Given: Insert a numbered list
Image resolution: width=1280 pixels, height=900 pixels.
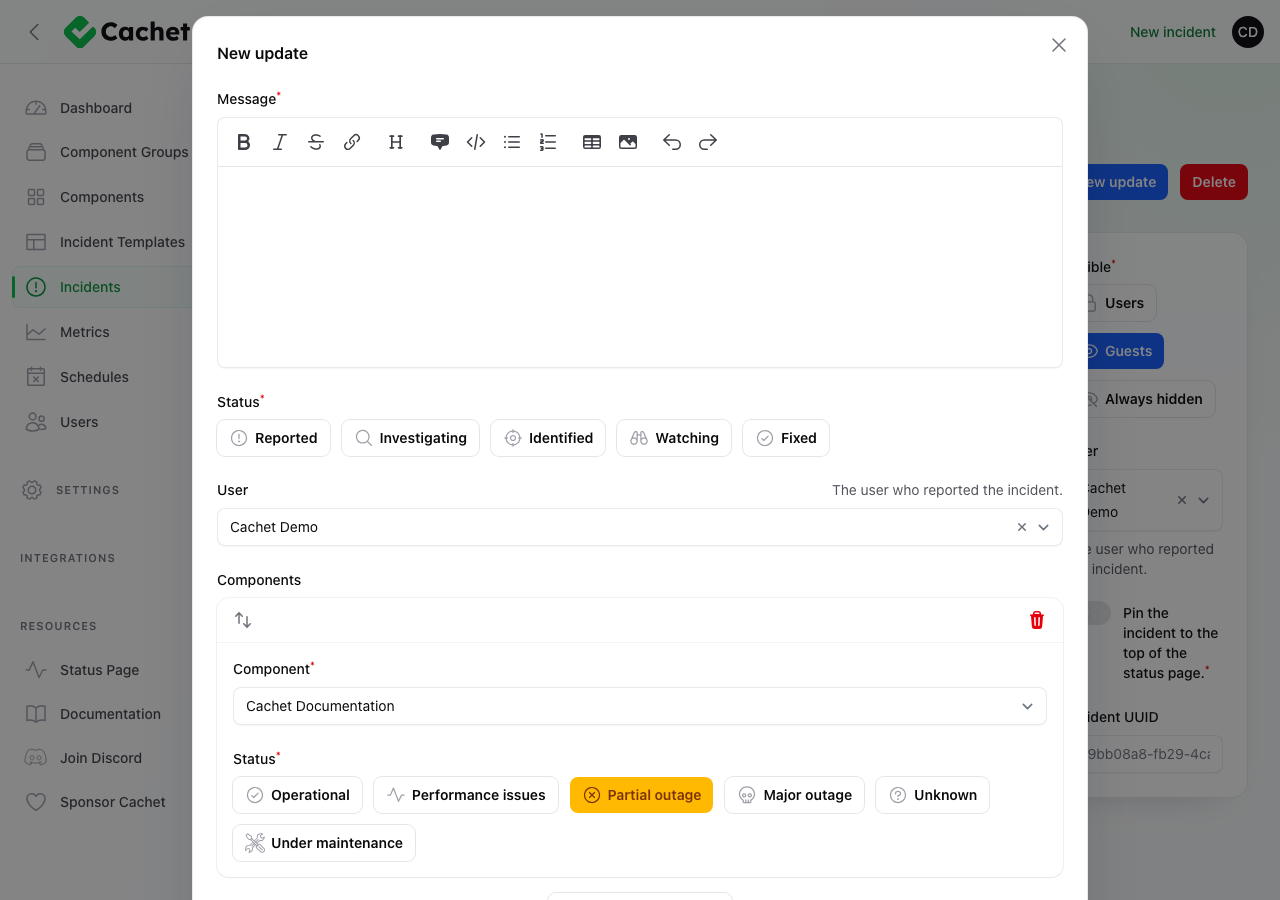Looking at the screenshot, I should tap(548, 142).
